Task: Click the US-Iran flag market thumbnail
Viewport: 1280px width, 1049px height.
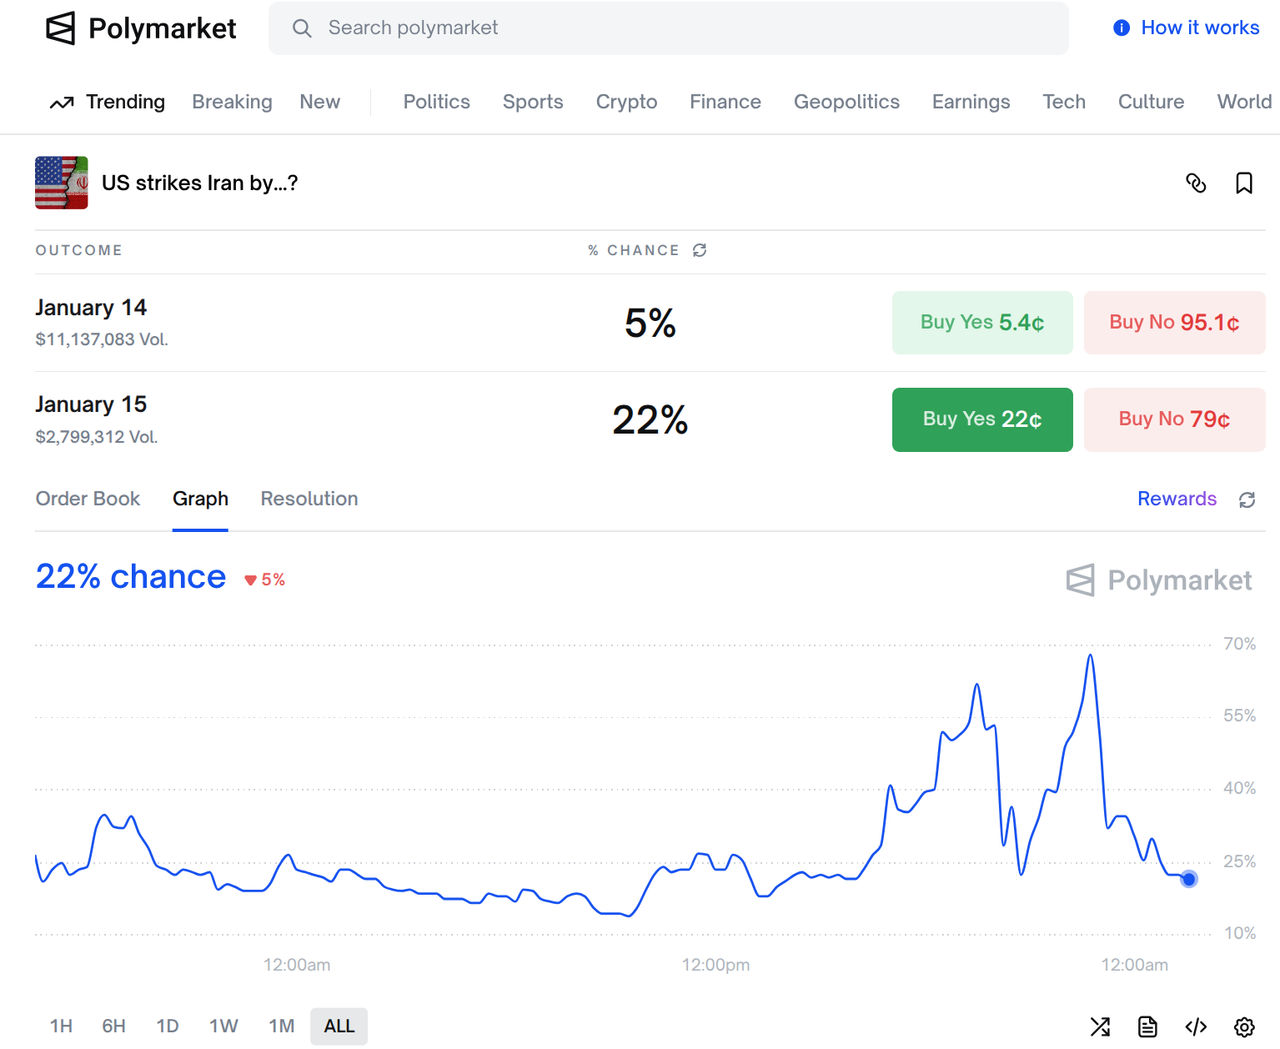Action: pyautogui.click(x=61, y=183)
